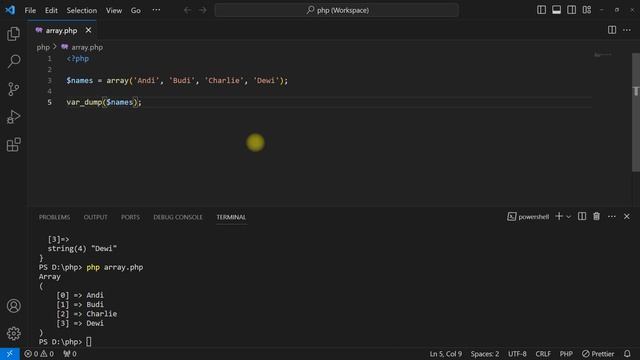Open the View menu

coord(114,10)
